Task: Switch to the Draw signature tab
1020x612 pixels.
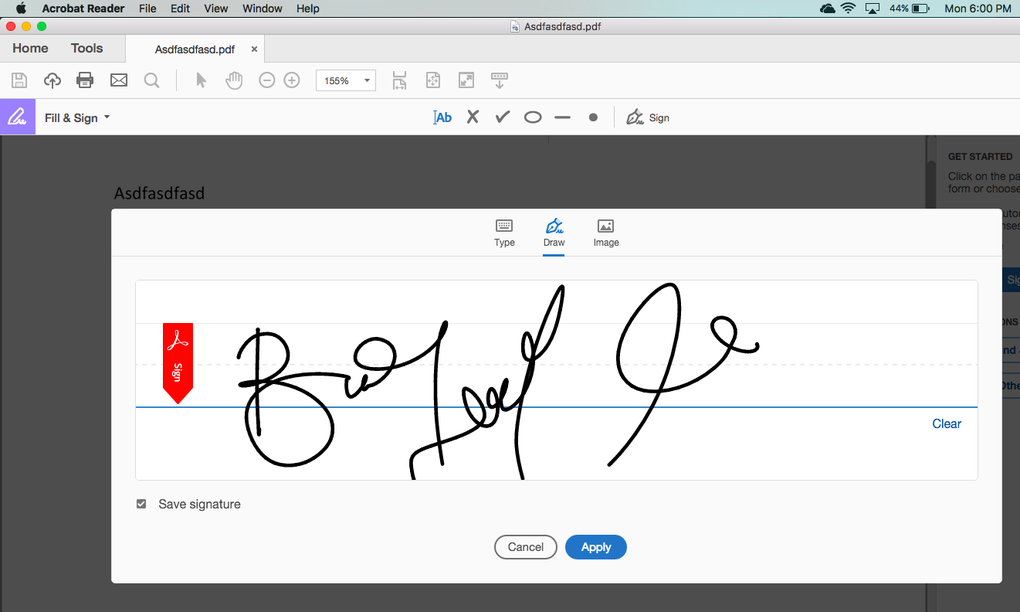Action: click(554, 233)
